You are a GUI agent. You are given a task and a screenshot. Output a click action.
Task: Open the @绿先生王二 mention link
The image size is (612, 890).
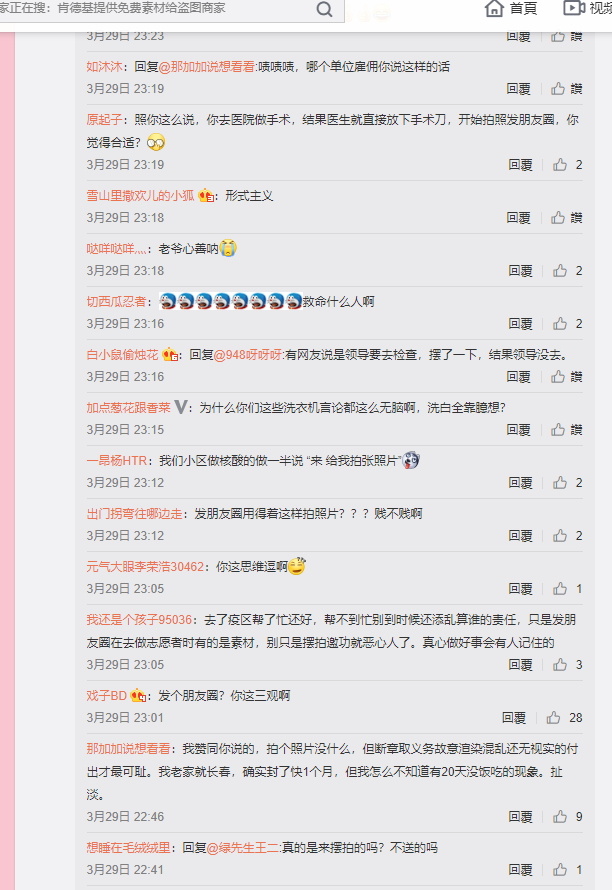click(x=242, y=847)
